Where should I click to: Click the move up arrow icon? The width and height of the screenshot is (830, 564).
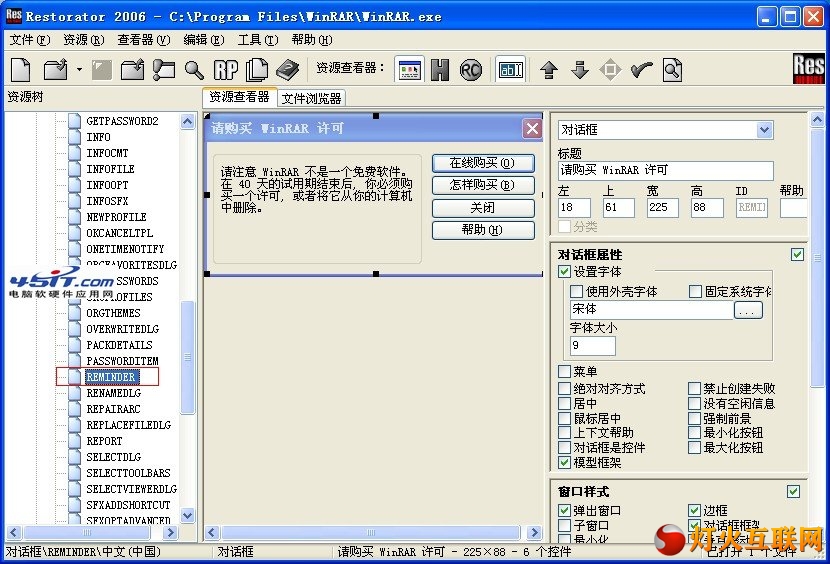point(549,69)
